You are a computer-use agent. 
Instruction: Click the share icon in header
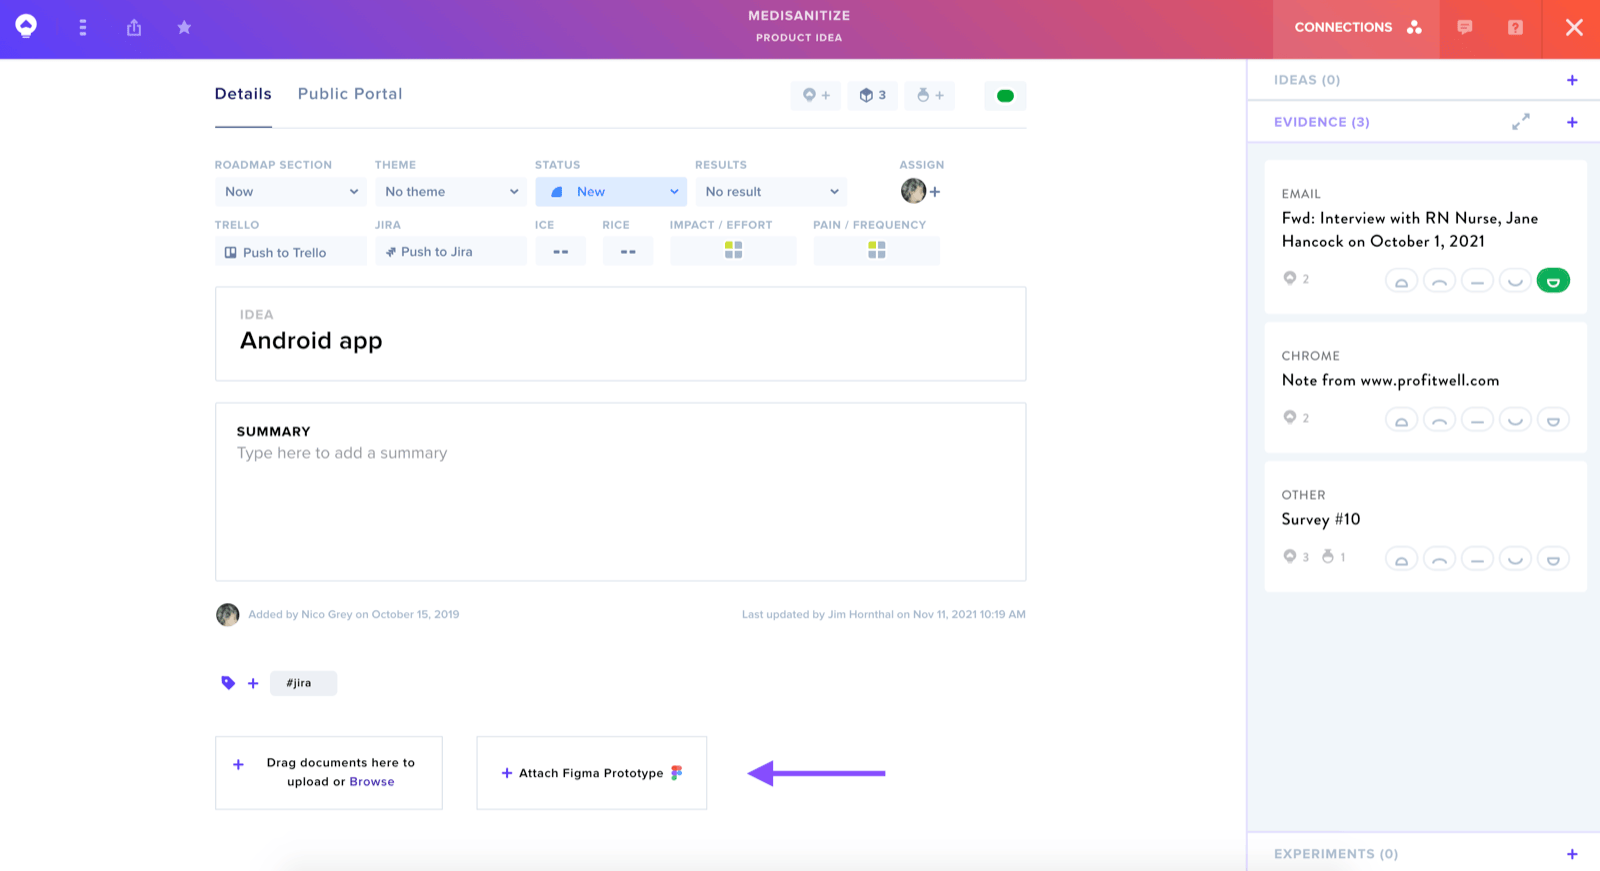134,28
